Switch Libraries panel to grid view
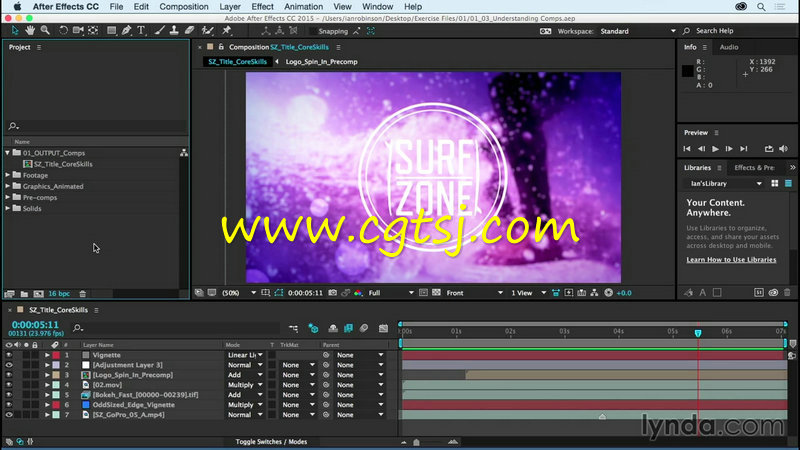This screenshot has width=800, height=450. [775, 184]
